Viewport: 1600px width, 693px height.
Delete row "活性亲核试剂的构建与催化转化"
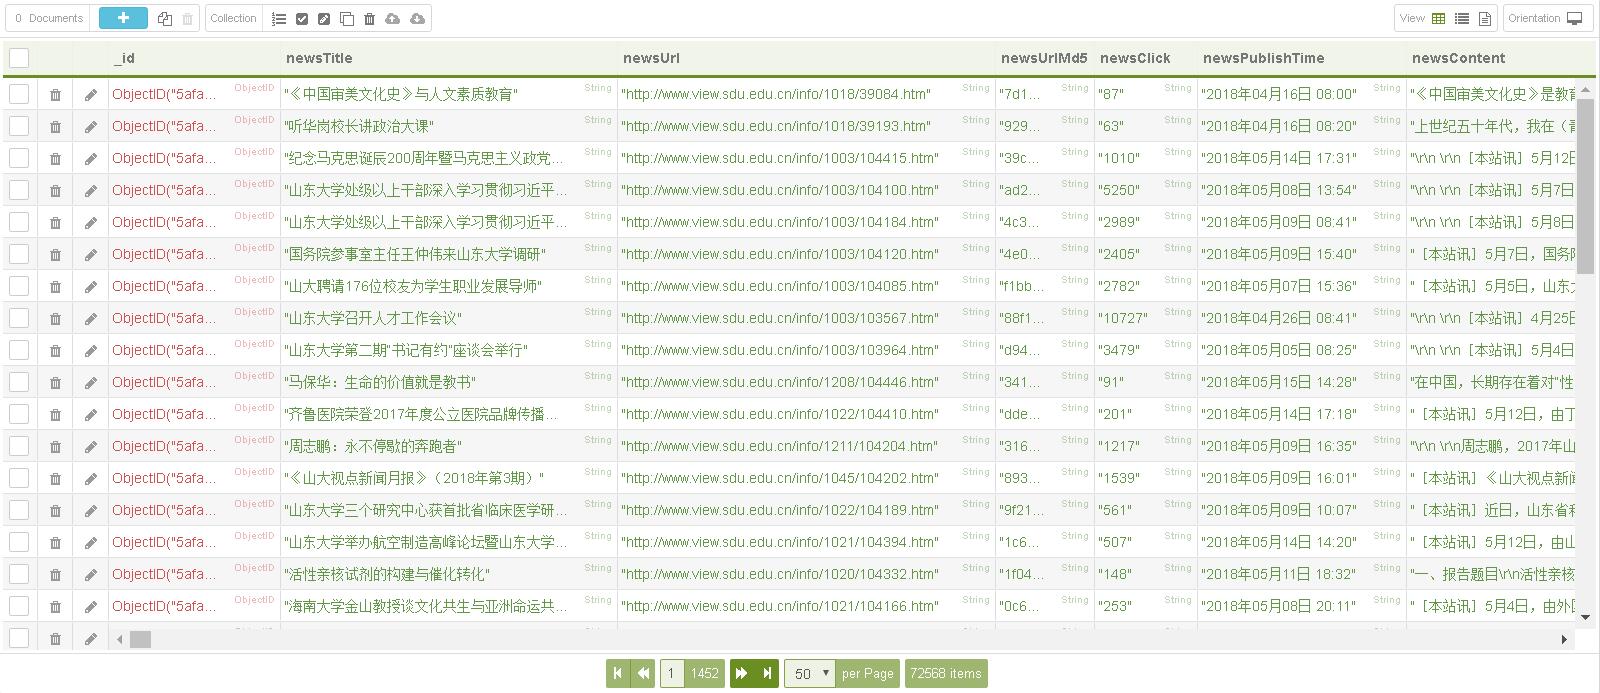tap(55, 575)
